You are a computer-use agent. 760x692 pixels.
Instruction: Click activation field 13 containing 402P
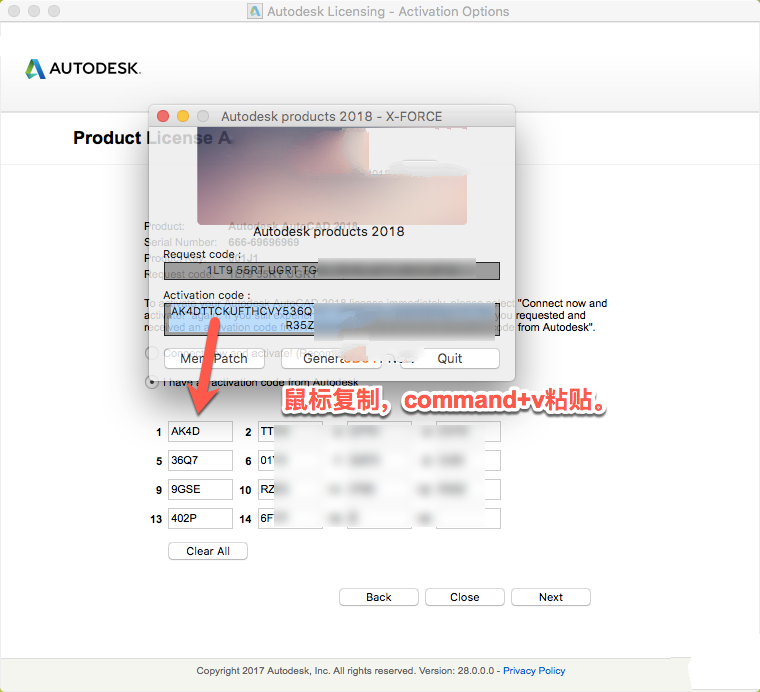200,519
